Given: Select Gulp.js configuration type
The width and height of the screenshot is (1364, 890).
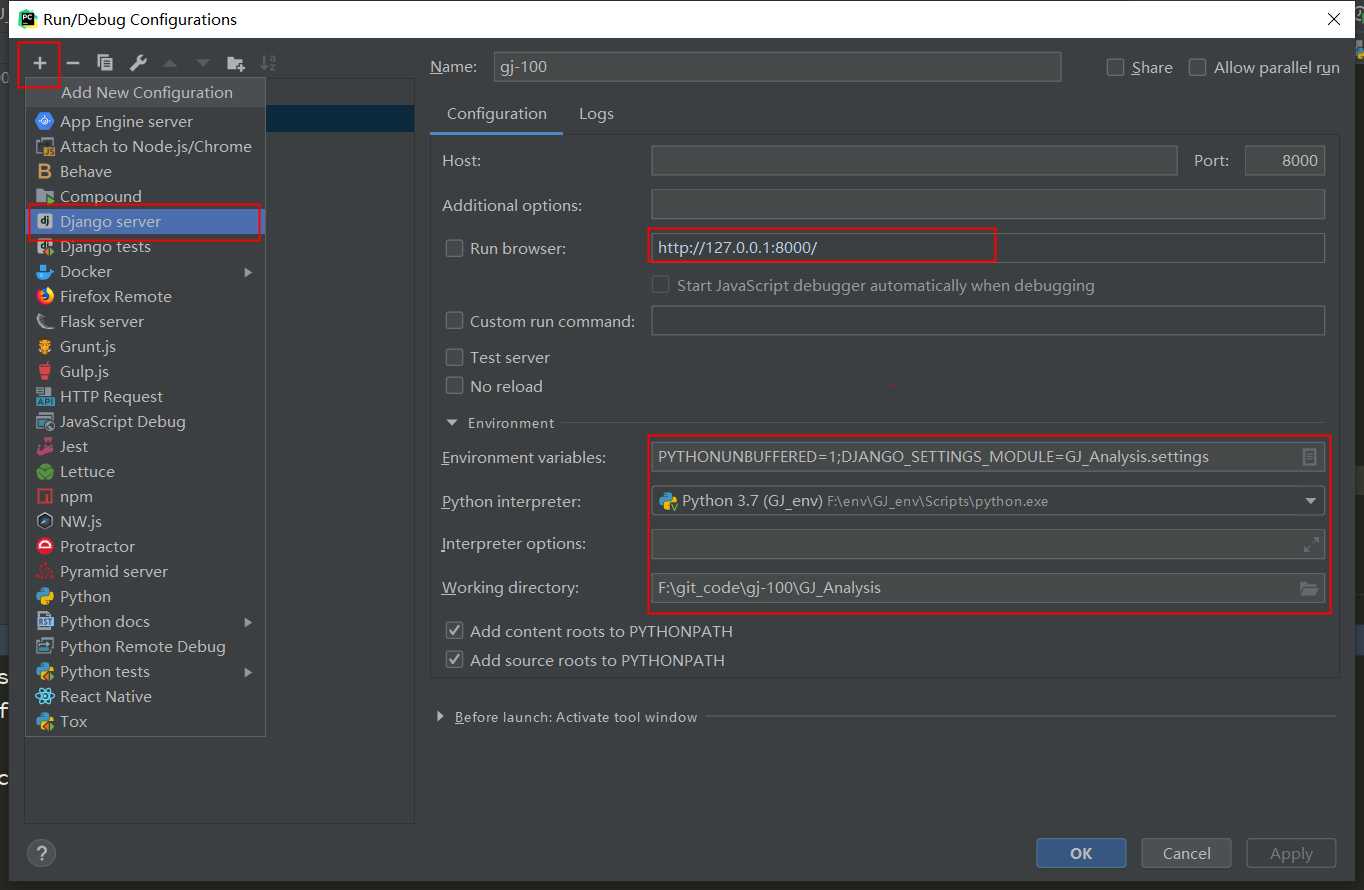Looking at the screenshot, I should tap(145, 371).
